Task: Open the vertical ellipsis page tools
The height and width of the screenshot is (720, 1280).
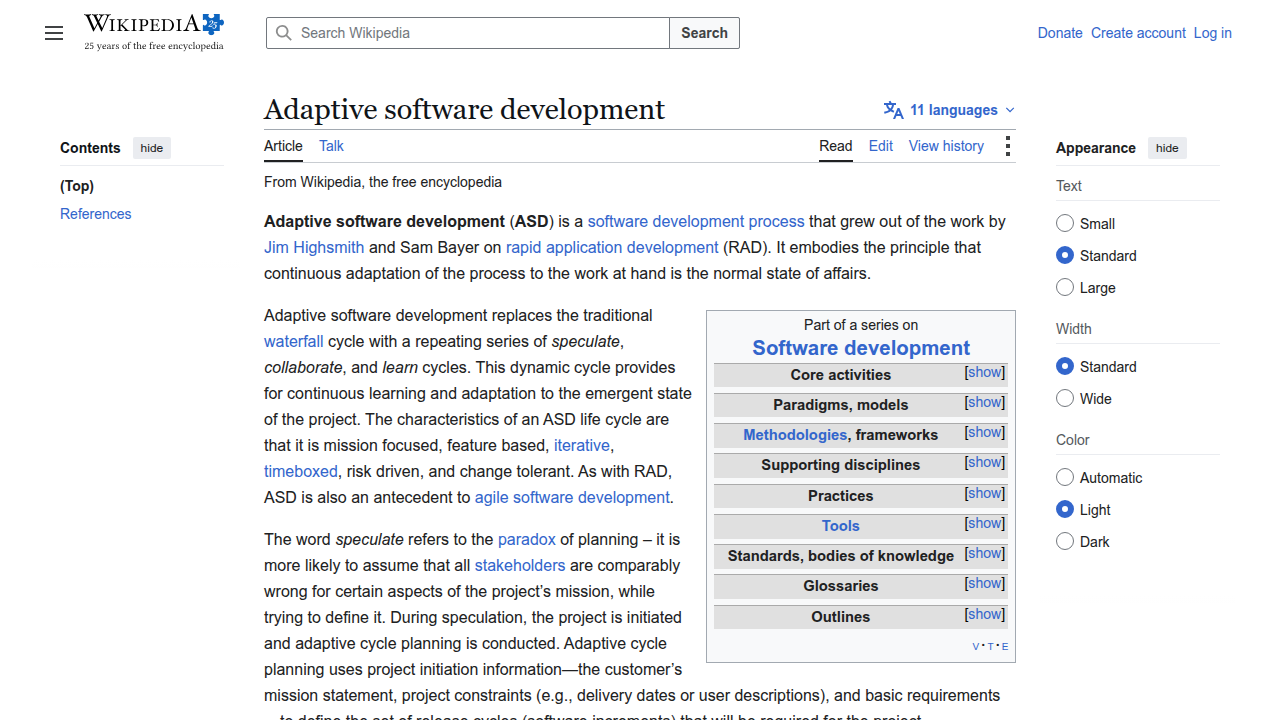Action: tap(1007, 147)
